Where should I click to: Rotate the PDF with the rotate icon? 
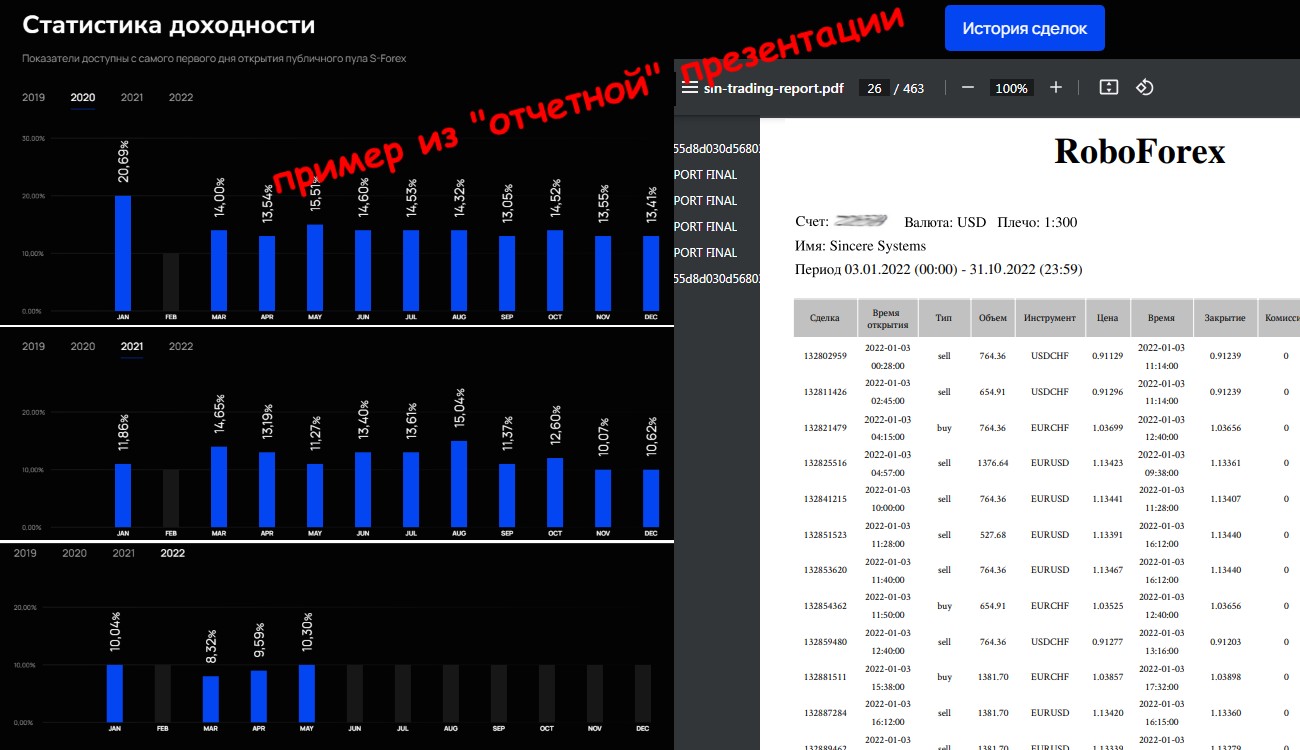pos(1145,88)
